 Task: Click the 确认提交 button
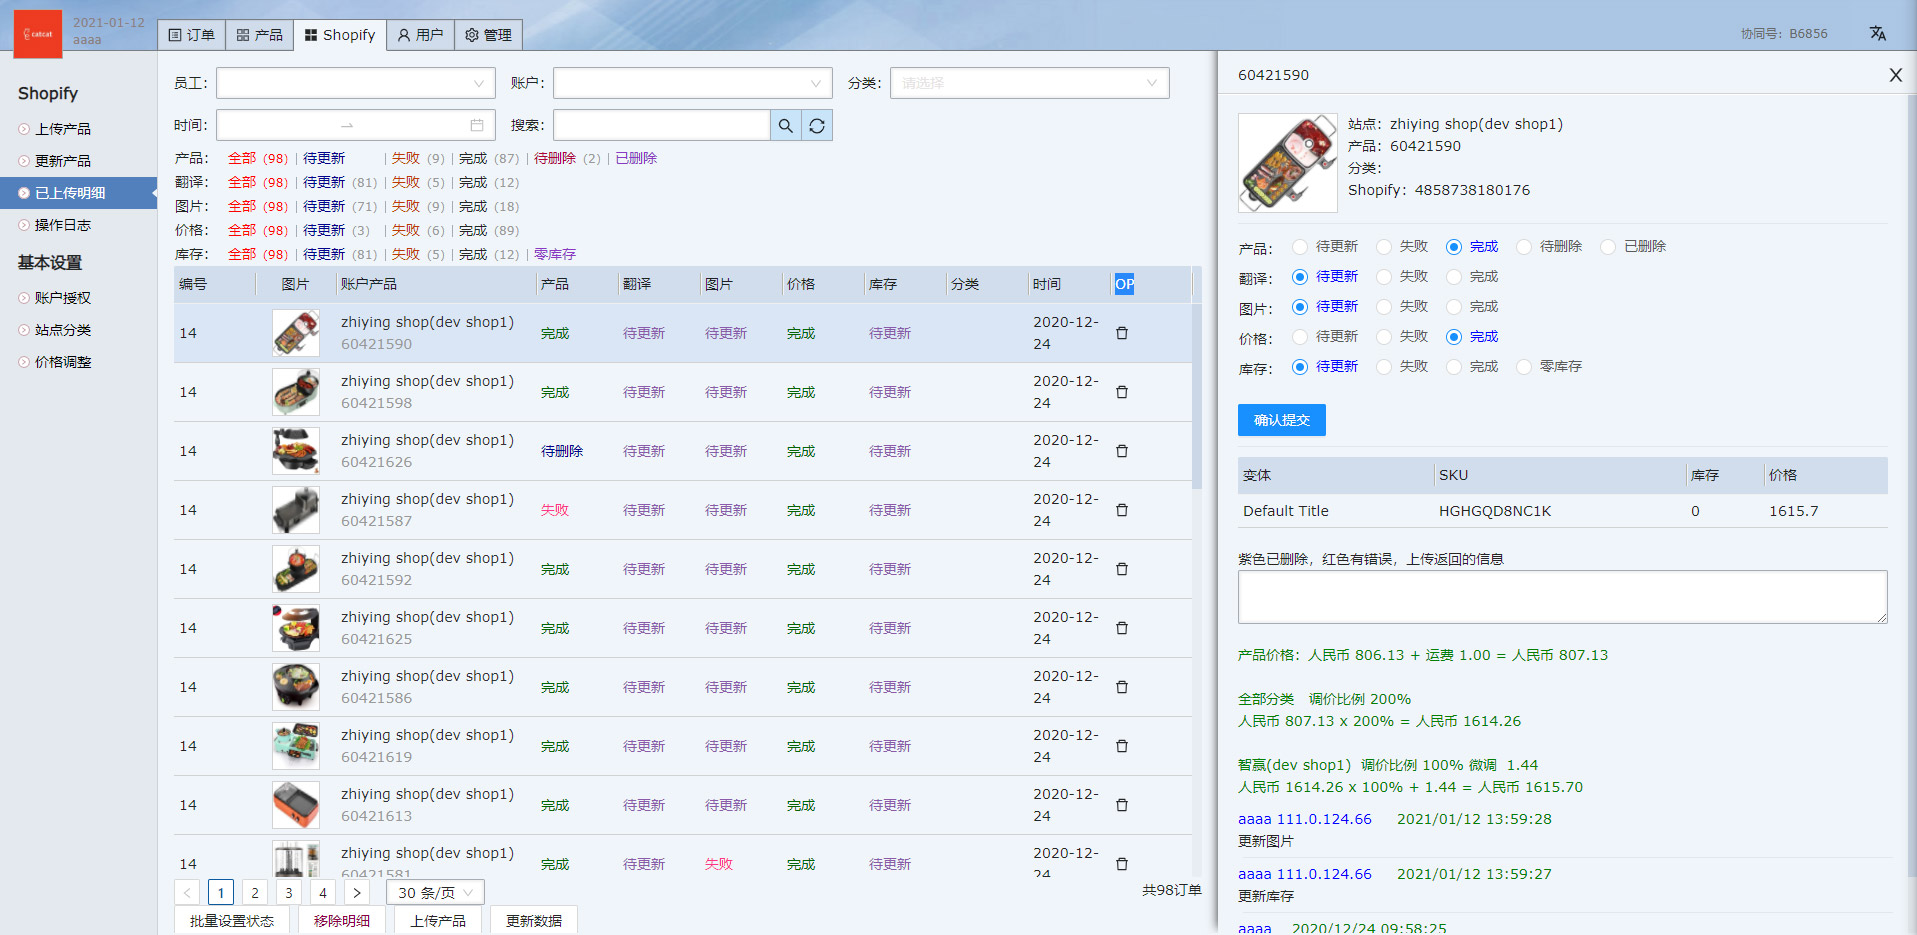tap(1282, 420)
